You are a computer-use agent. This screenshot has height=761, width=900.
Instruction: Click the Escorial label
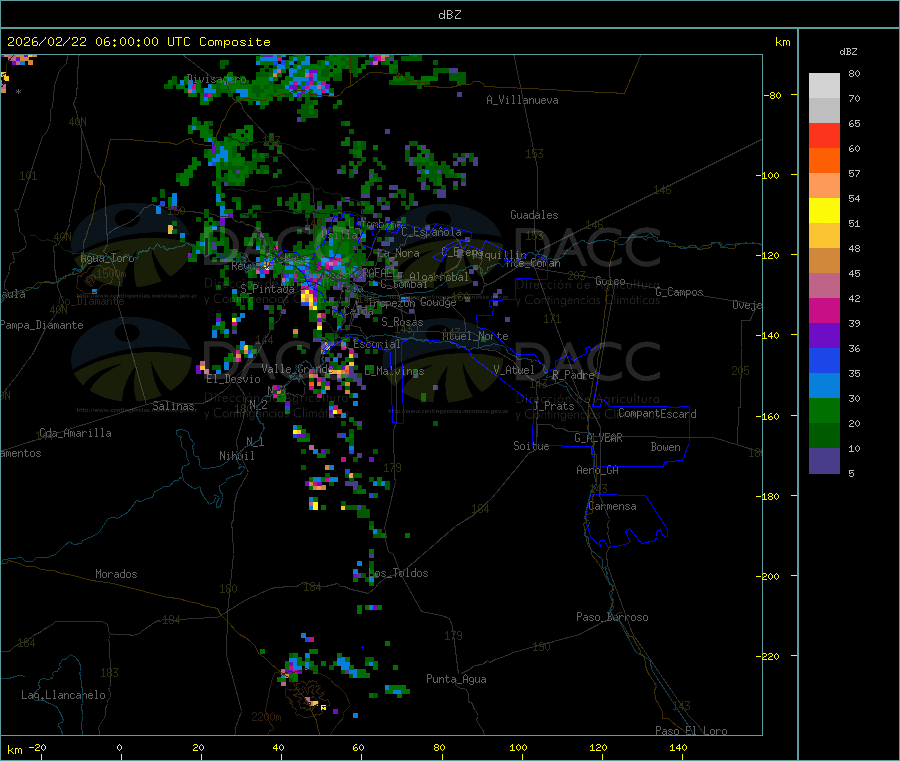(x=377, y=344)
